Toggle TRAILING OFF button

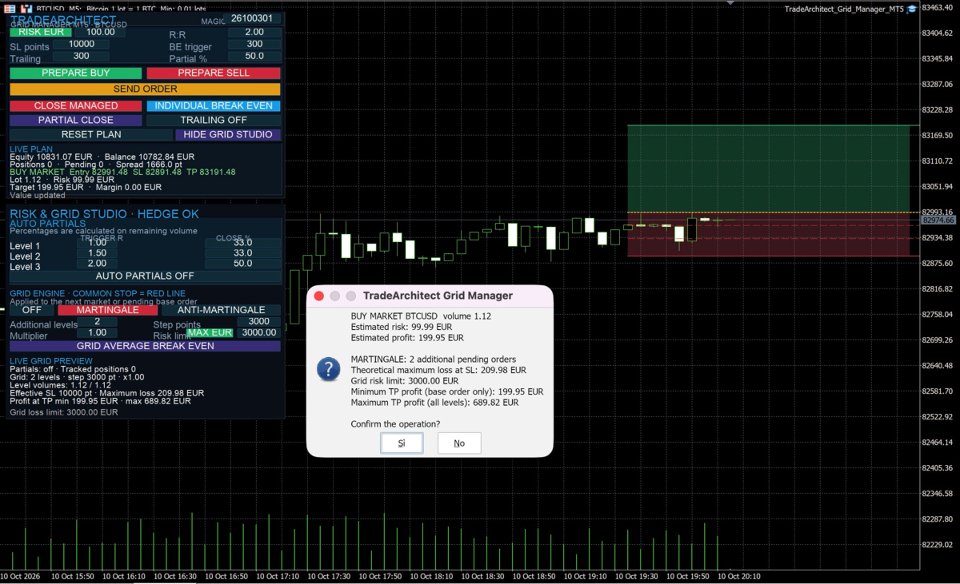pos(213,120)
